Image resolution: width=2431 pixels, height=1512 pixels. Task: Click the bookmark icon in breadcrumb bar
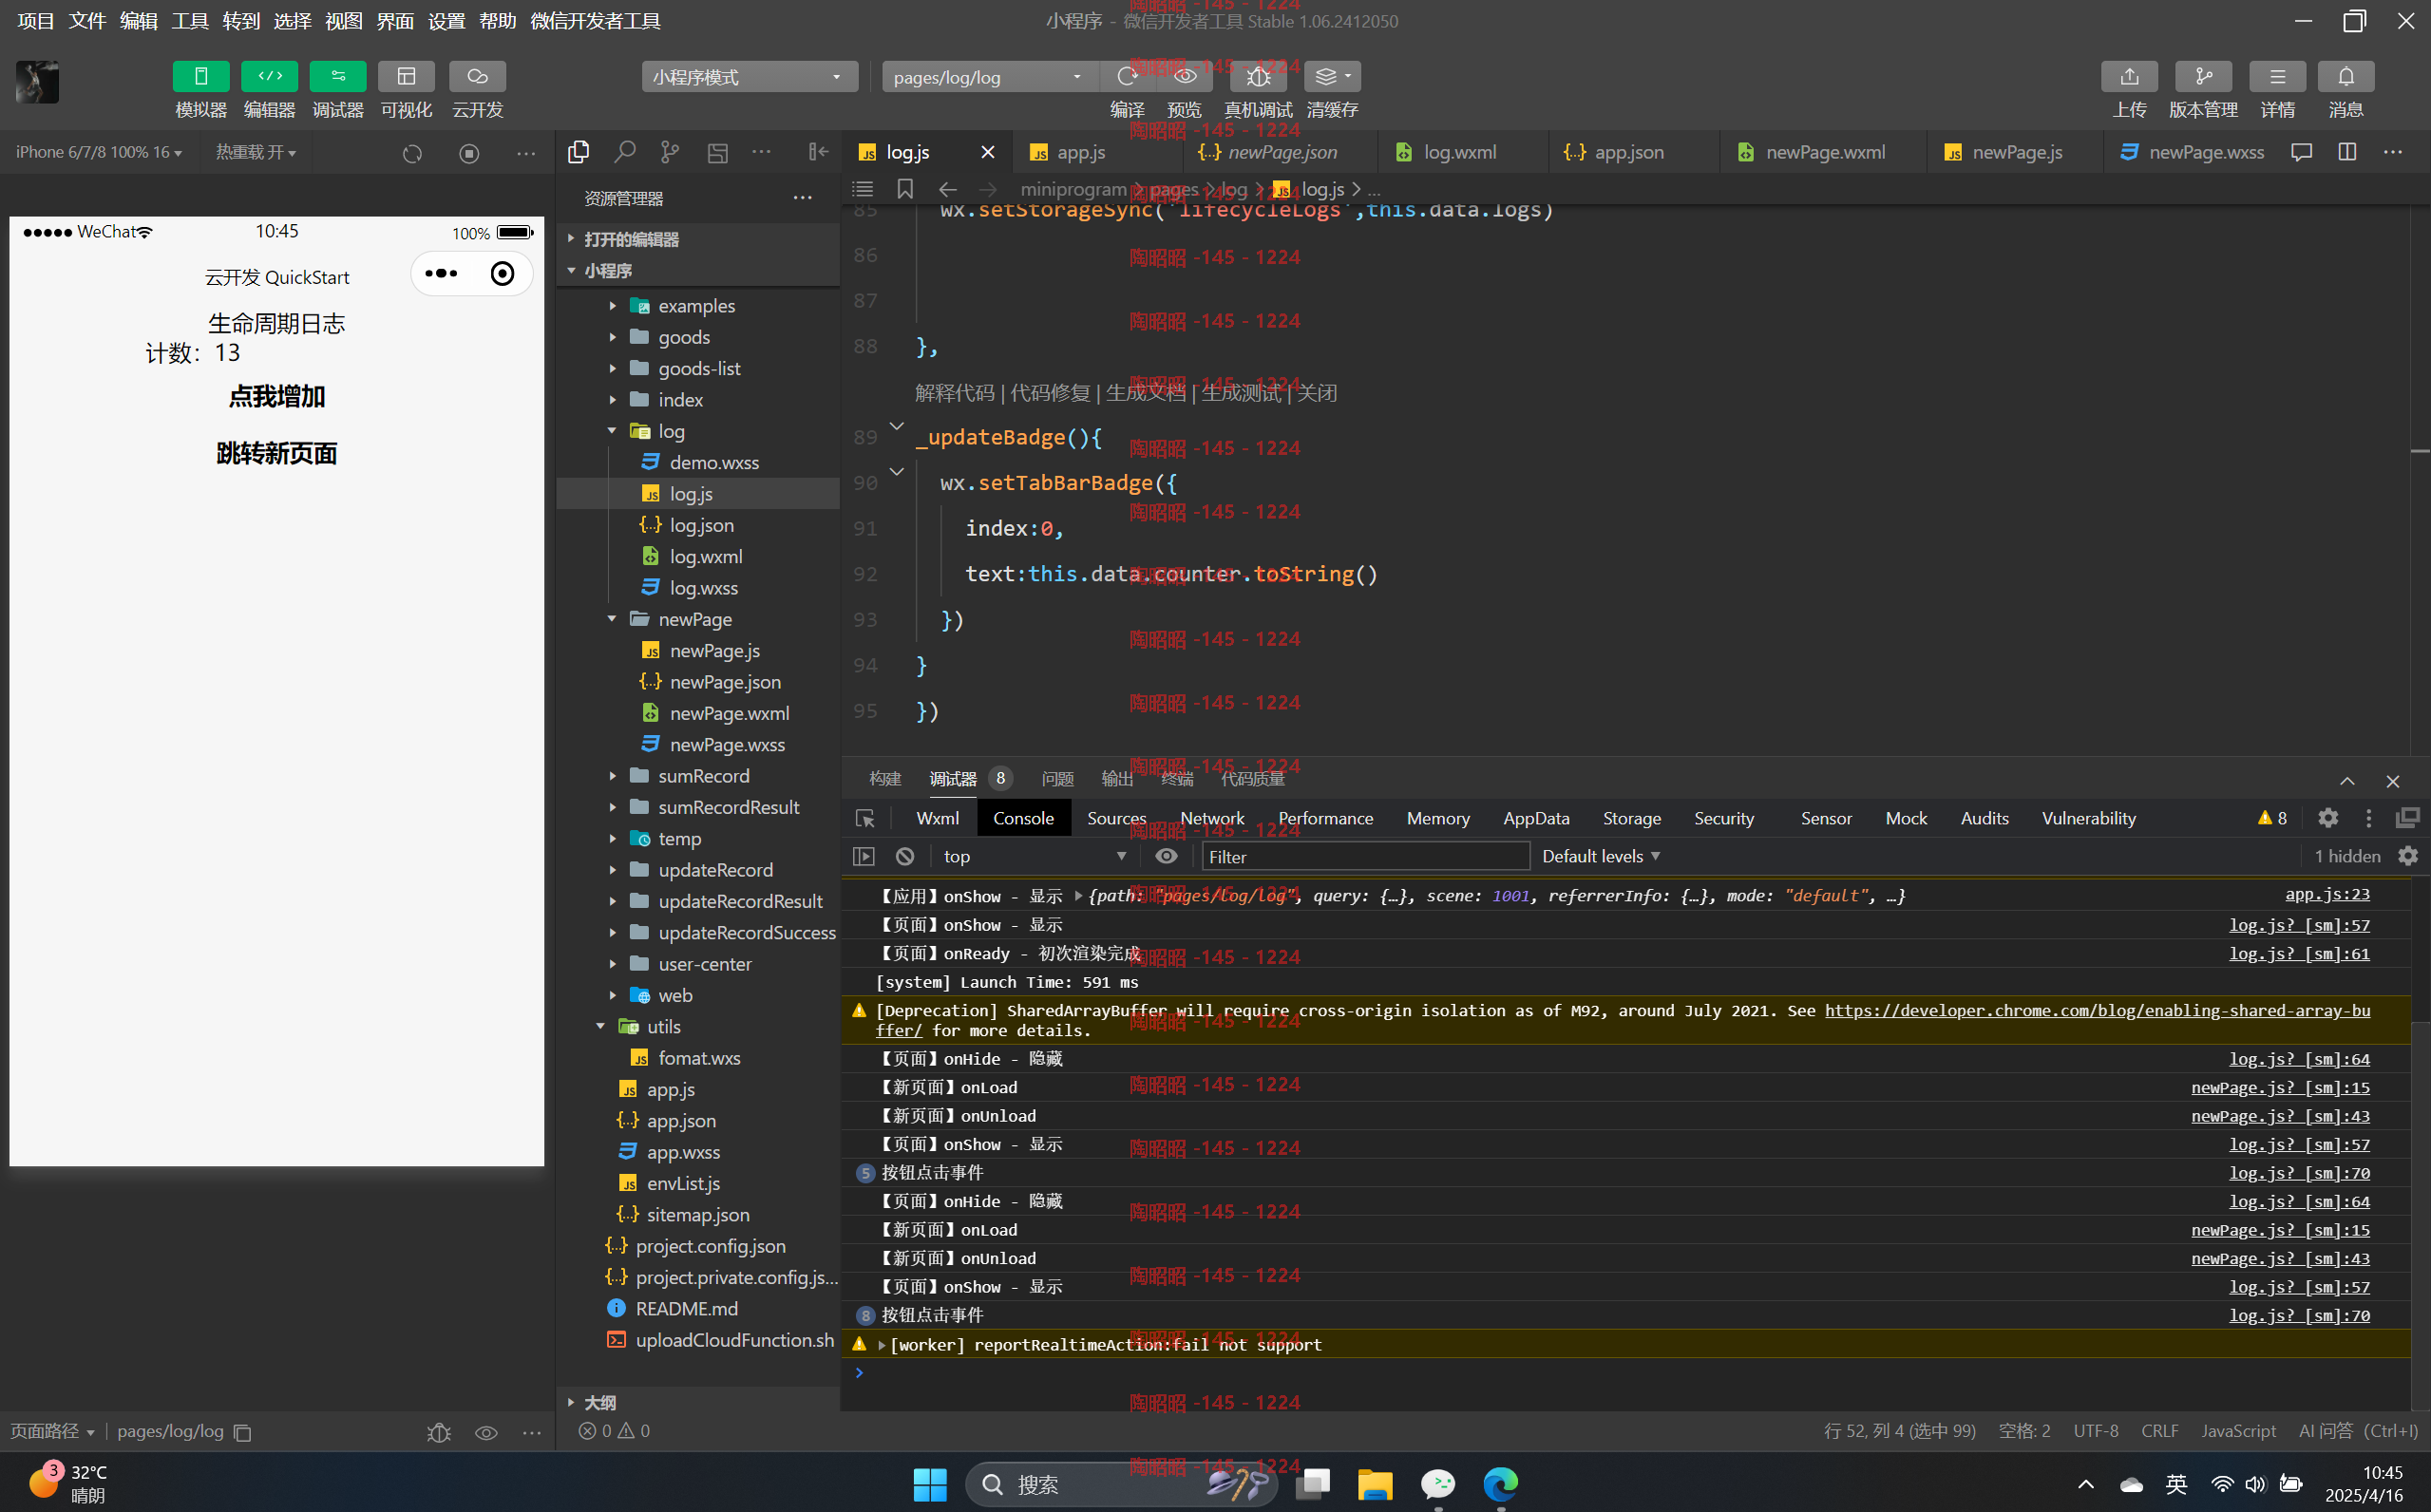(905, 189)
